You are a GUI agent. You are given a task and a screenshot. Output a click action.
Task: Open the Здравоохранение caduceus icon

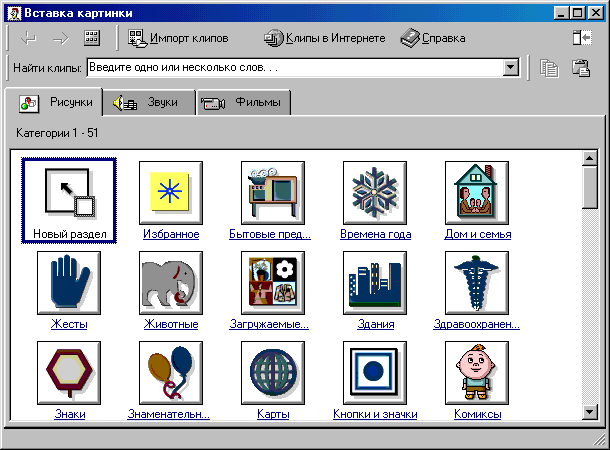[477, 283]
